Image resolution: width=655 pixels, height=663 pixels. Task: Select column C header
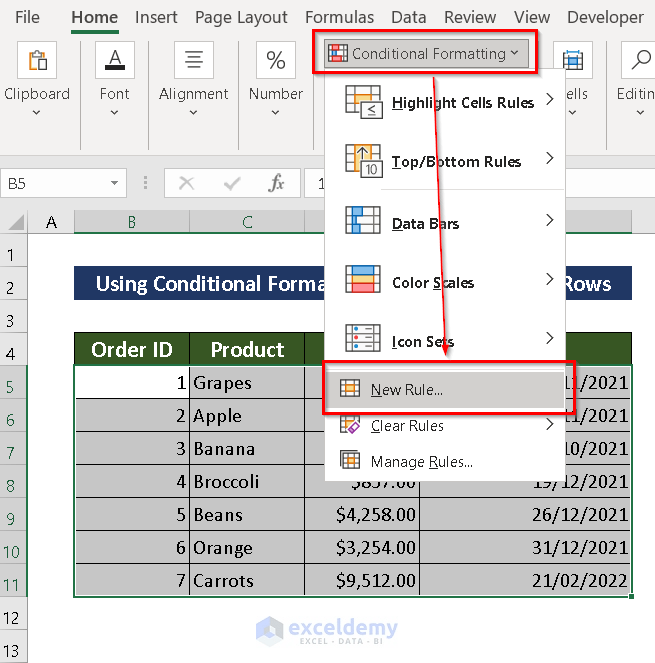tap(247, 222)
